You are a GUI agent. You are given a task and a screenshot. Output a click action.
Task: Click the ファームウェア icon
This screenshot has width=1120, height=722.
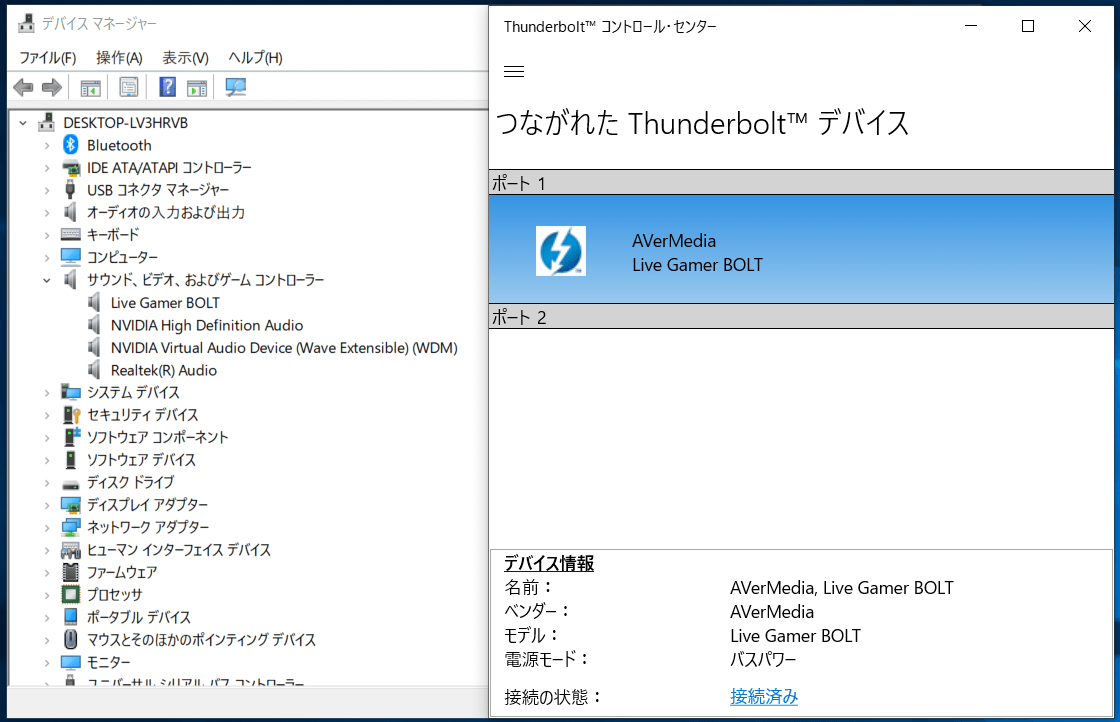click(71, 572)
